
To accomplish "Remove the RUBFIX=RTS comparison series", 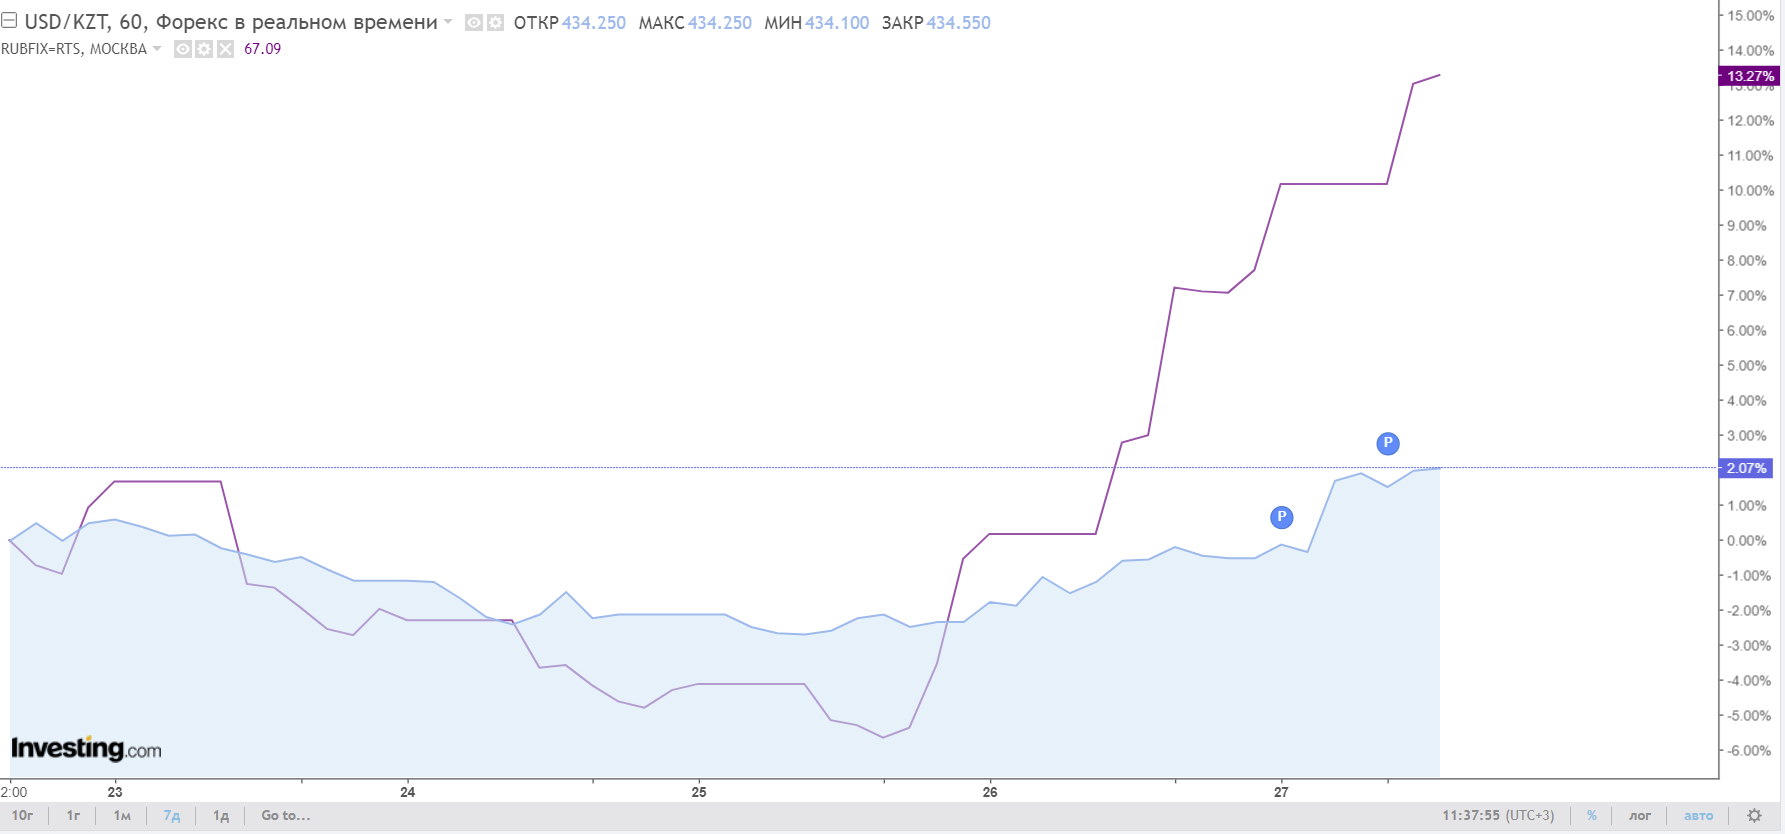I will pos(225,49).
